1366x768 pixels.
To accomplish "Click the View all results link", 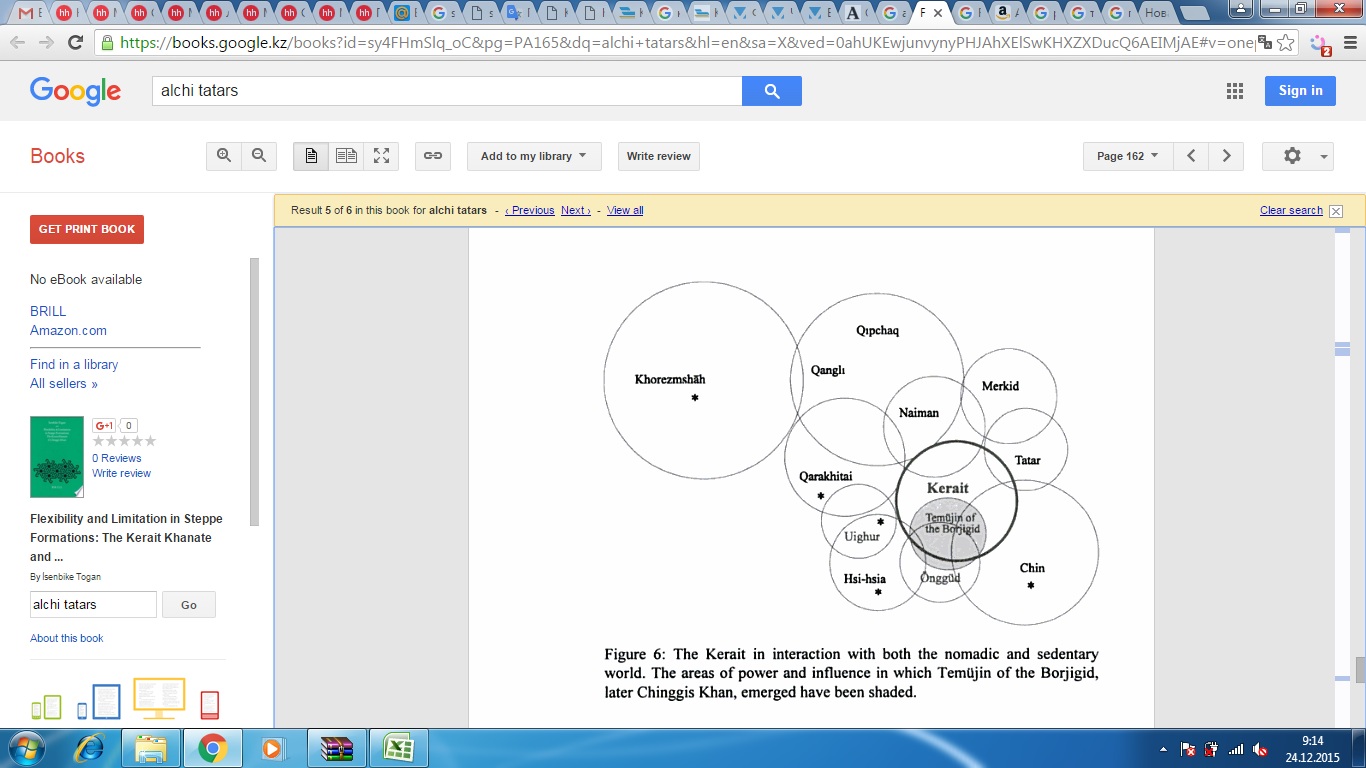I will click(x=625, y=211).
